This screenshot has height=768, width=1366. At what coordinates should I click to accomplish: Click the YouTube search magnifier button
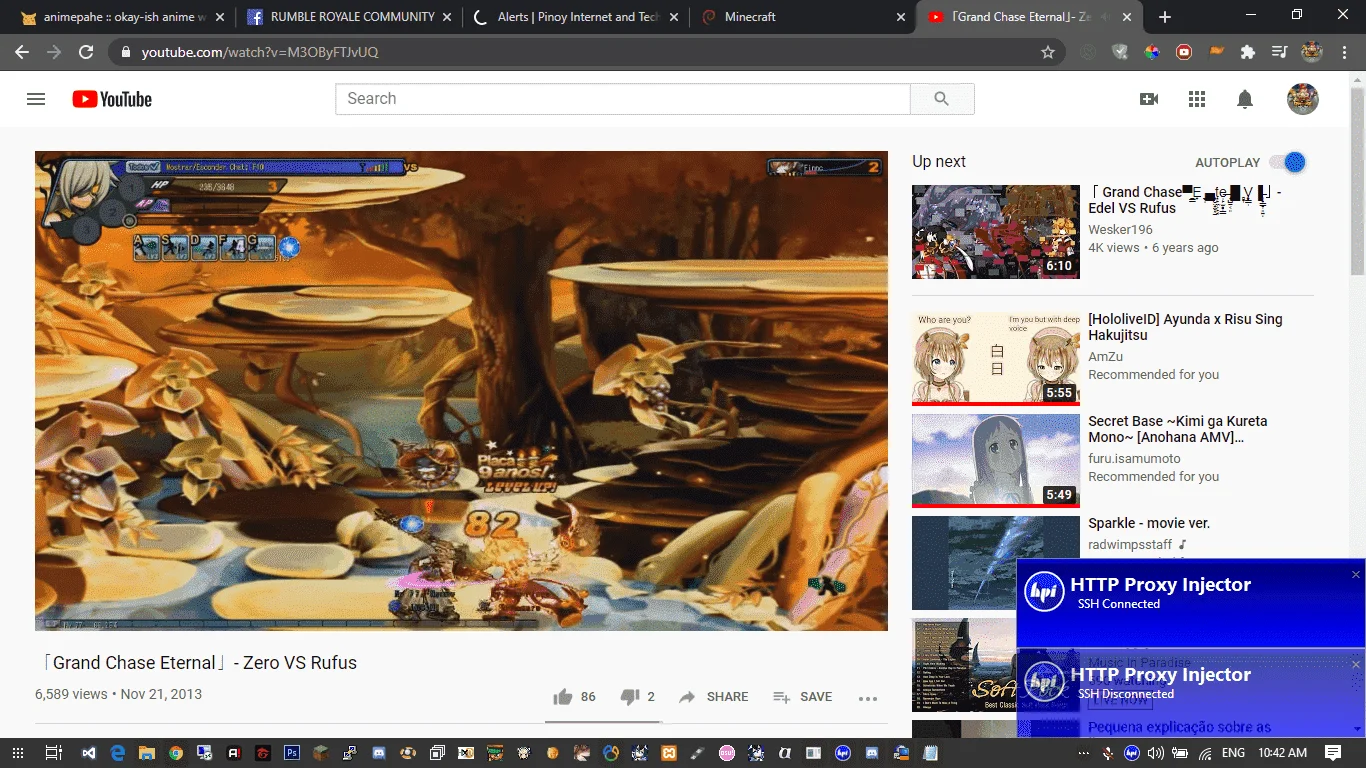941,99
